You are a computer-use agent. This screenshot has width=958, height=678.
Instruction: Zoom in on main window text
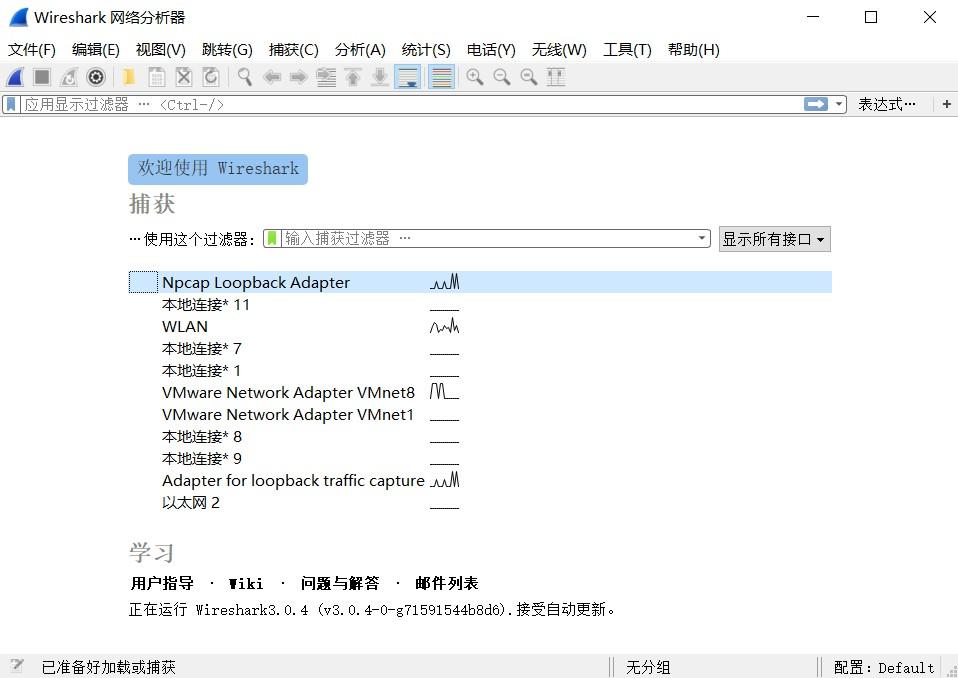coord(475,77)
